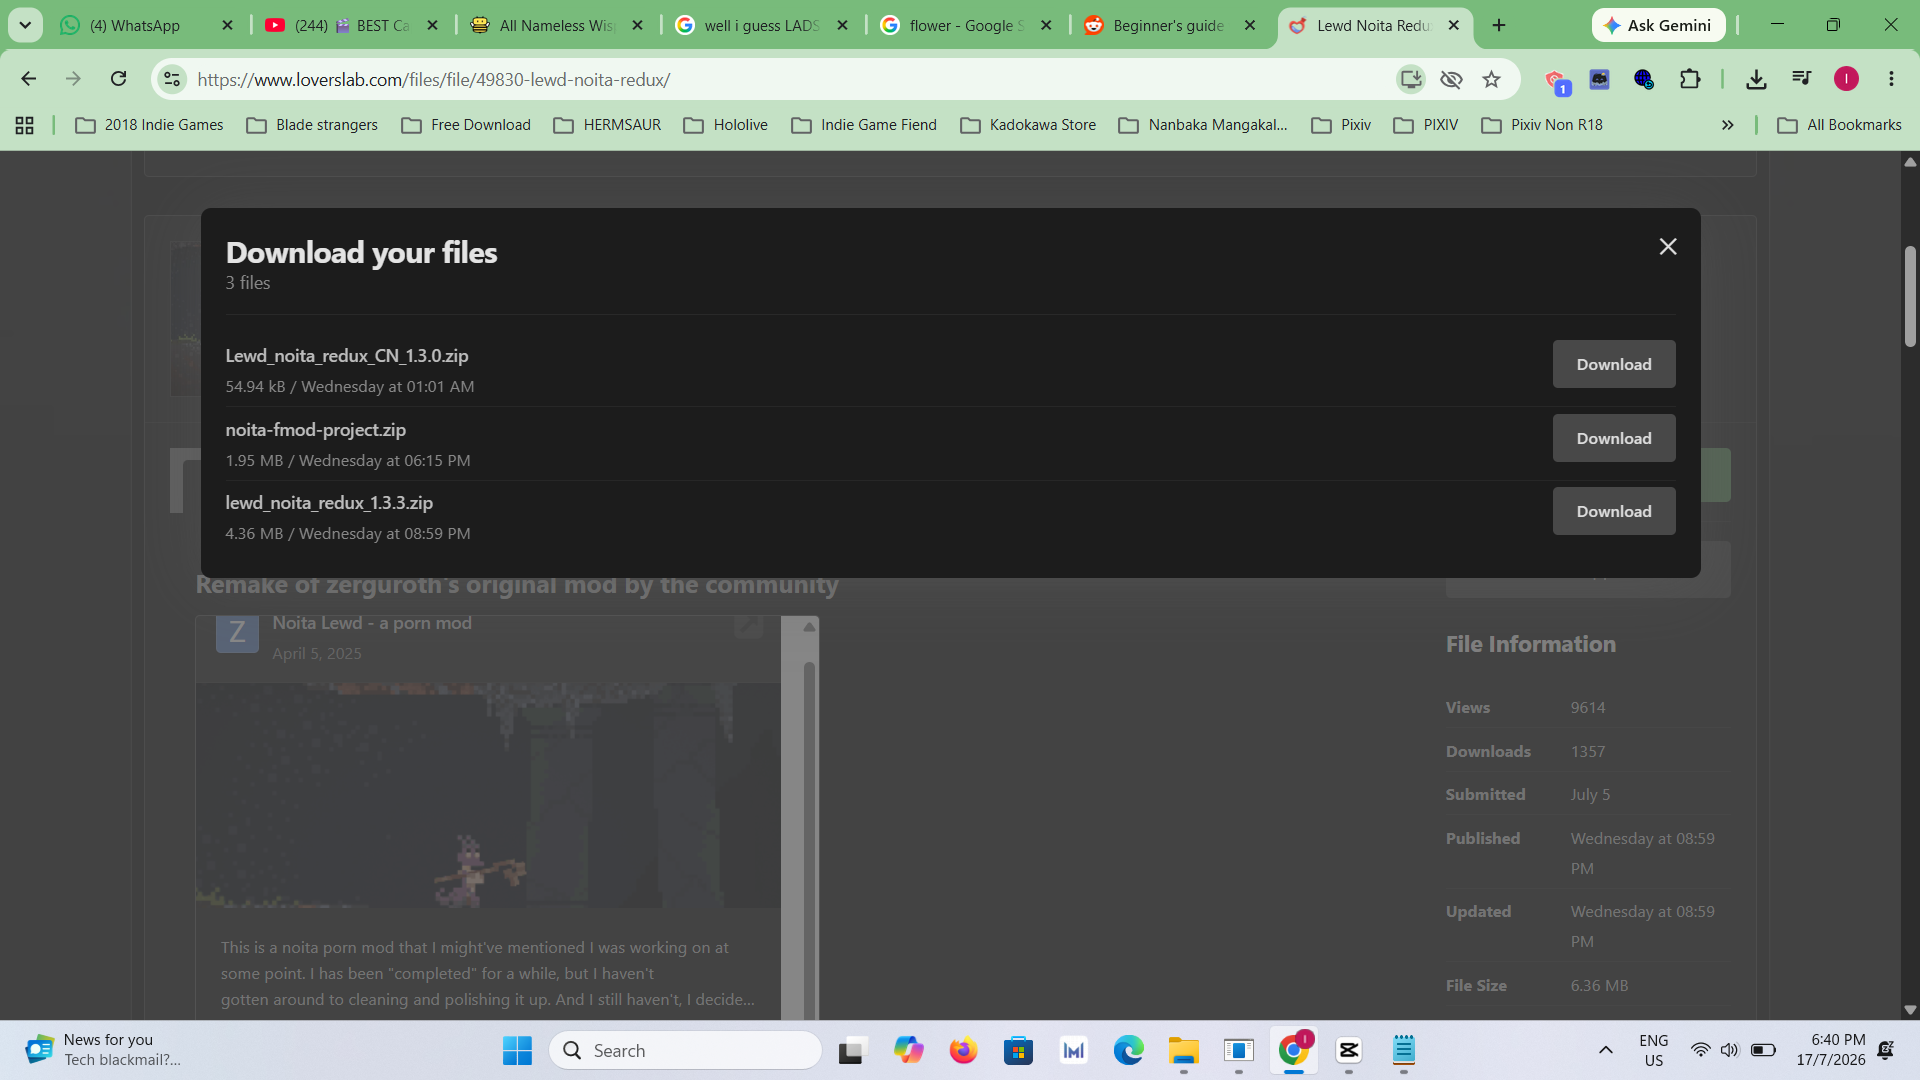
Task: Open Copilot from taskbar
Action: click(x=908, y=1050)
